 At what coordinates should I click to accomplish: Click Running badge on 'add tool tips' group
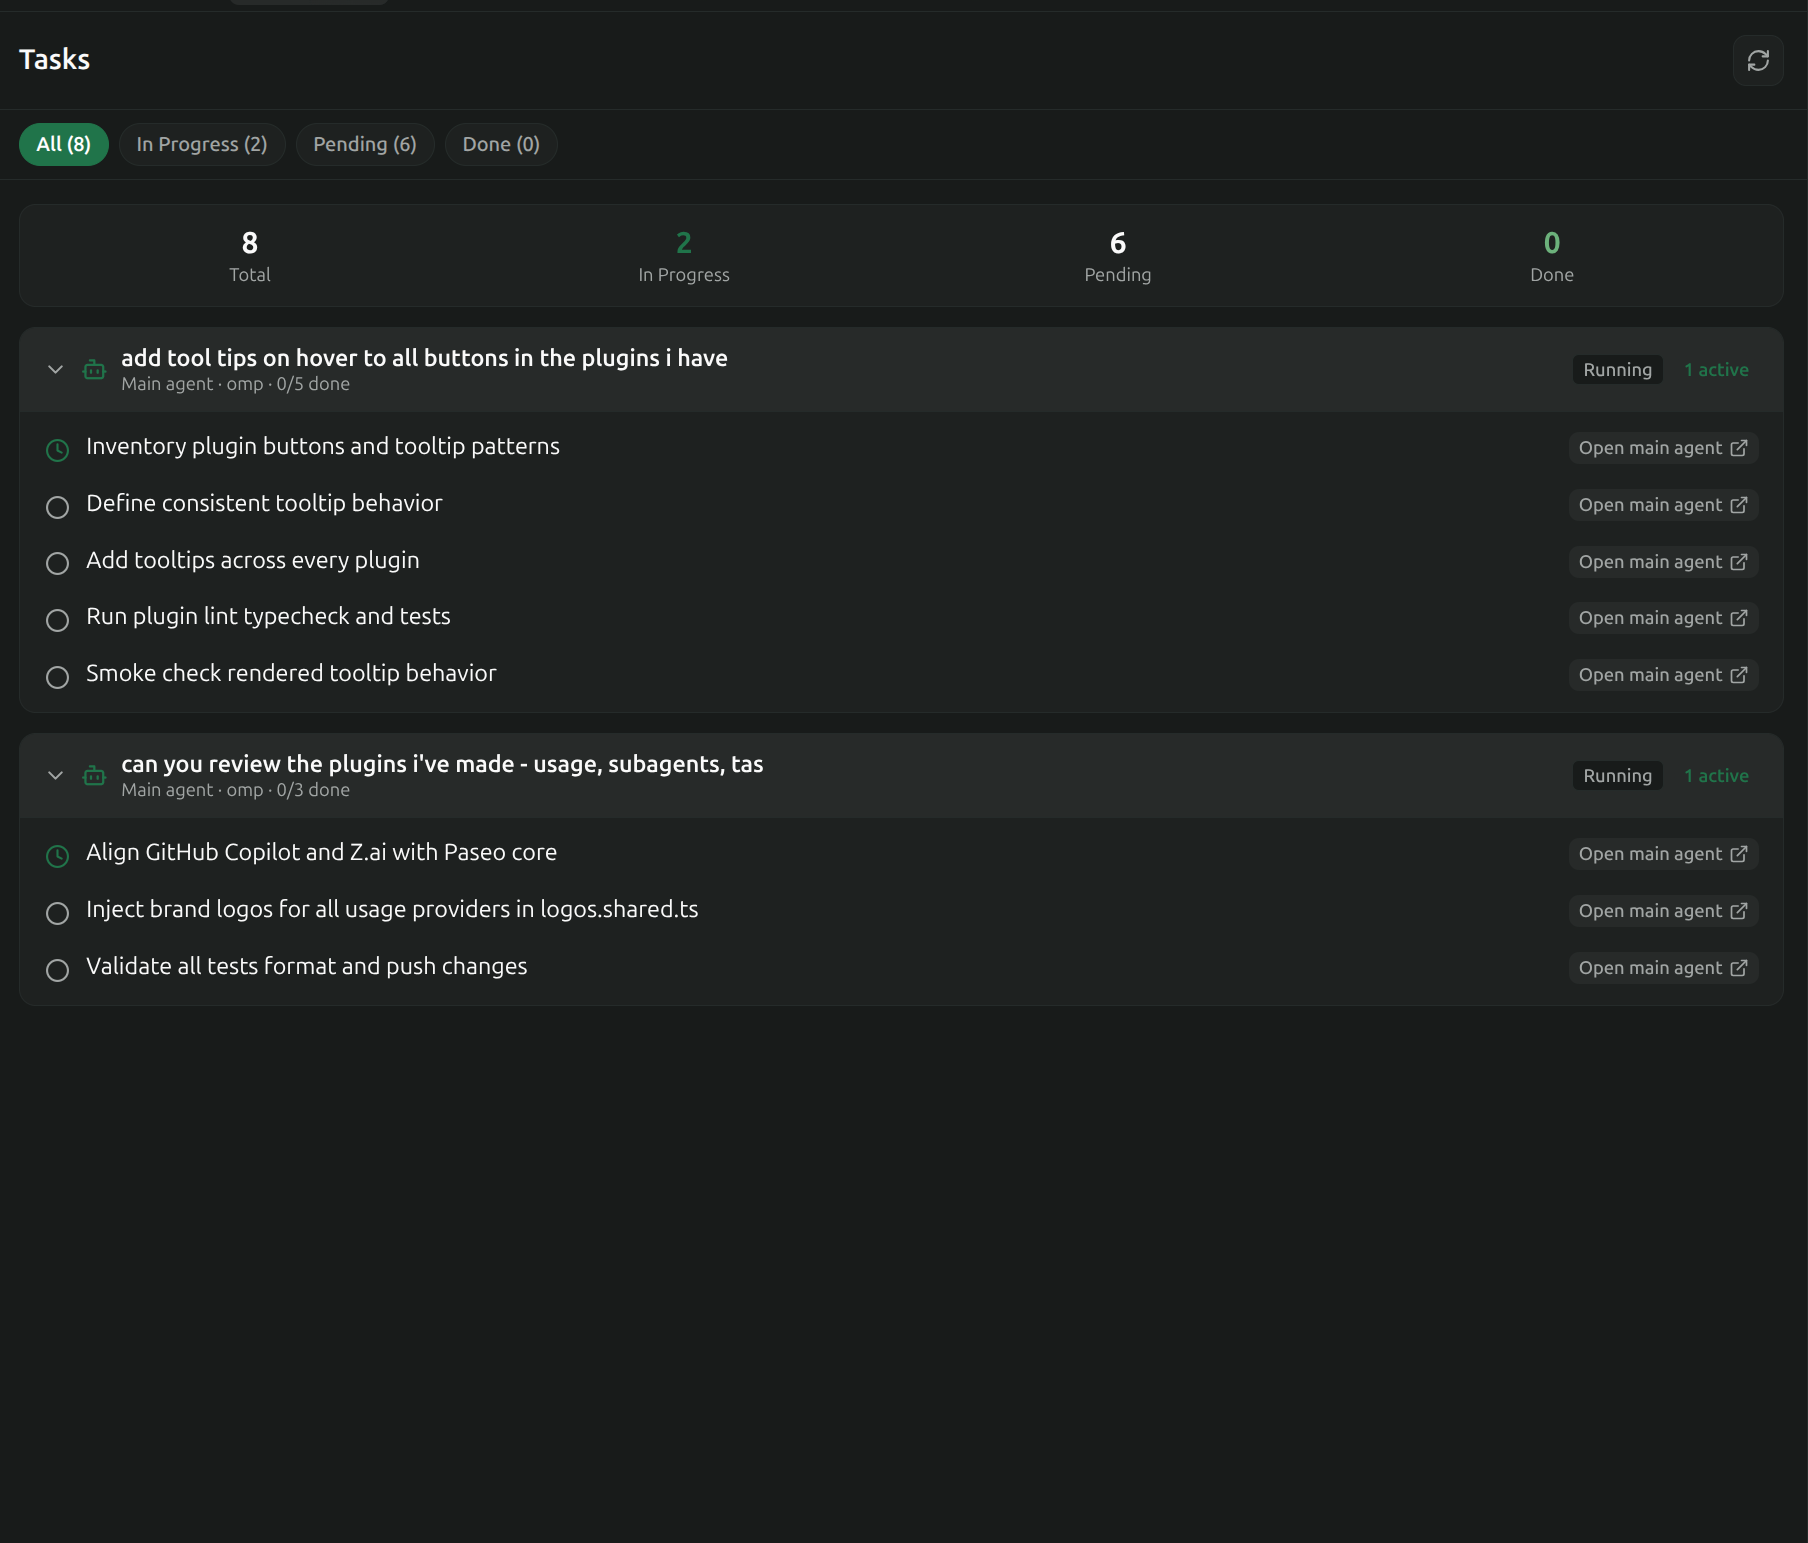point(1617,370)
